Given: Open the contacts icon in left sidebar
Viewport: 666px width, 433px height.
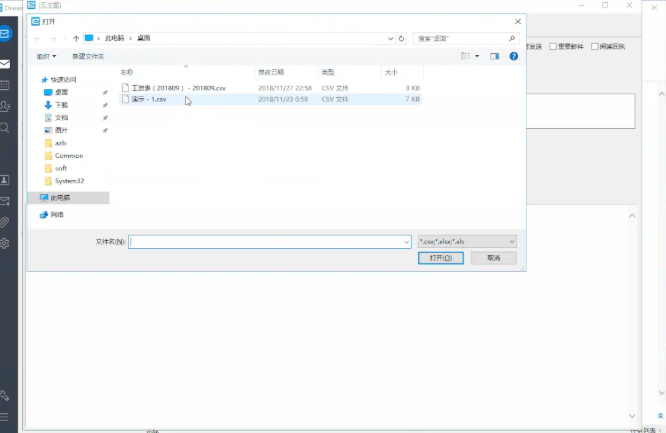Looking at the screenshot, I should (x=6, y=106).
